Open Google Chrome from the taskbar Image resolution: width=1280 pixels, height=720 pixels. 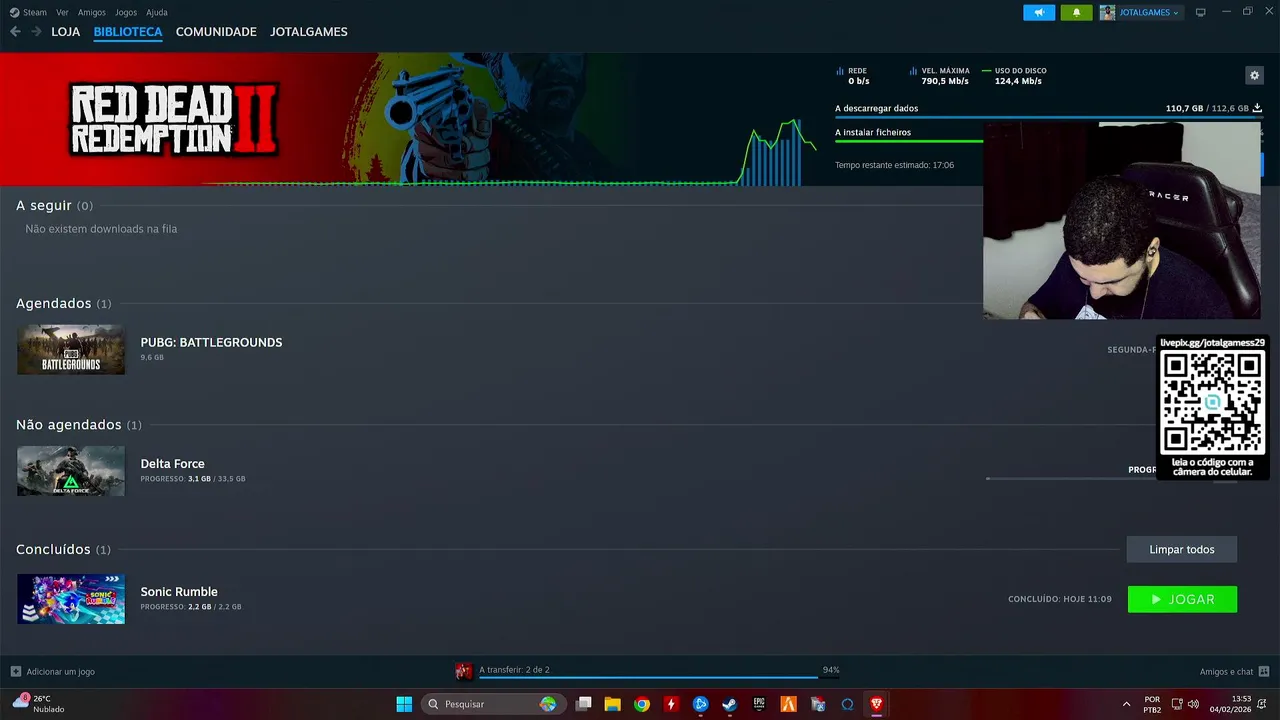[x=642, y=704]
